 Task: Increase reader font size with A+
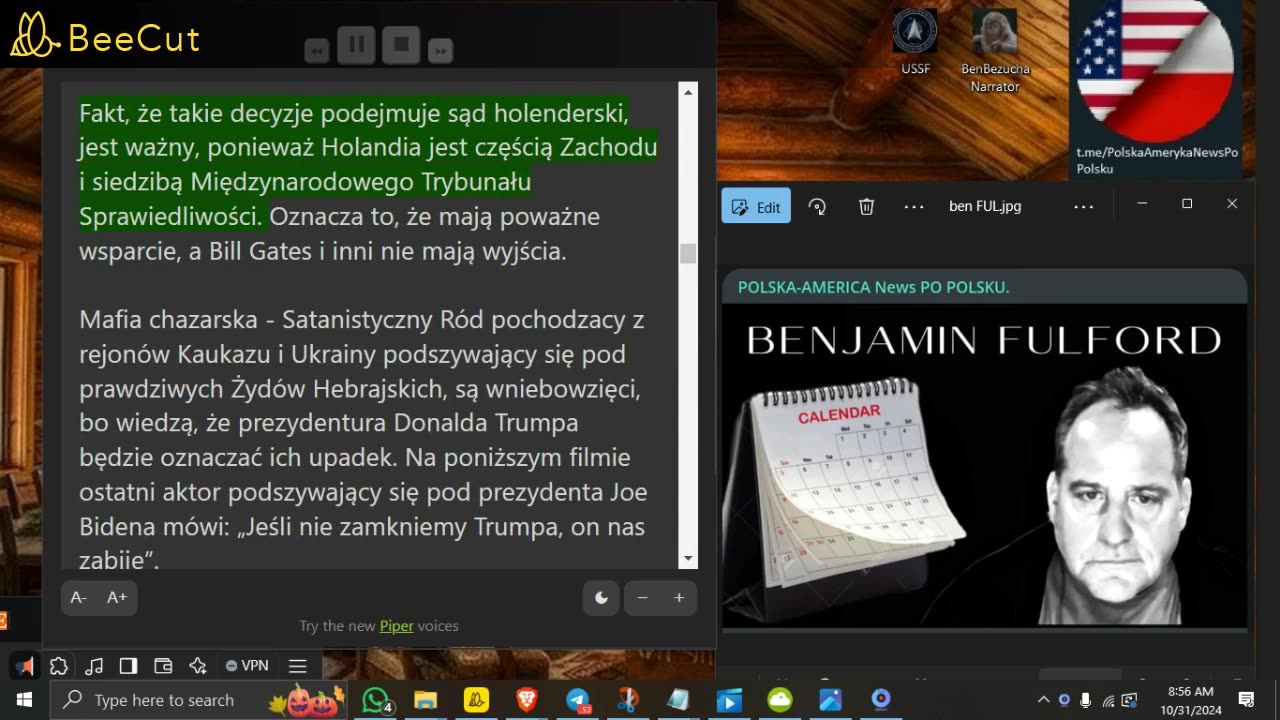coord(117,597)
